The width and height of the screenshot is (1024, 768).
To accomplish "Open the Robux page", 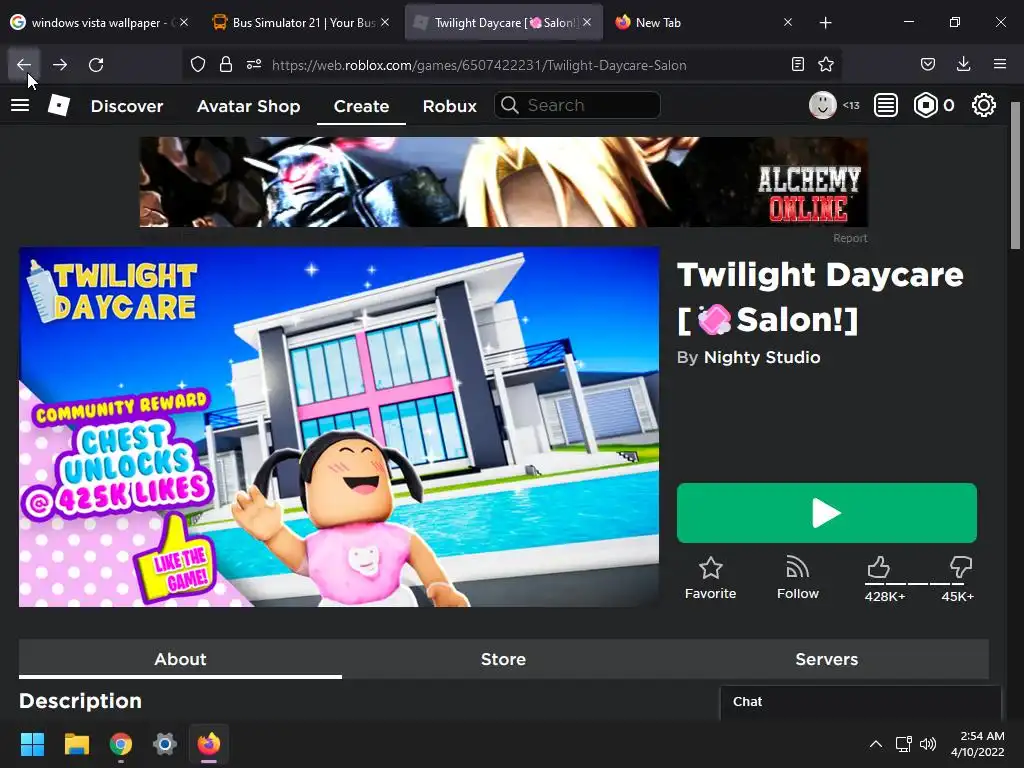I will tap(449, 106).
